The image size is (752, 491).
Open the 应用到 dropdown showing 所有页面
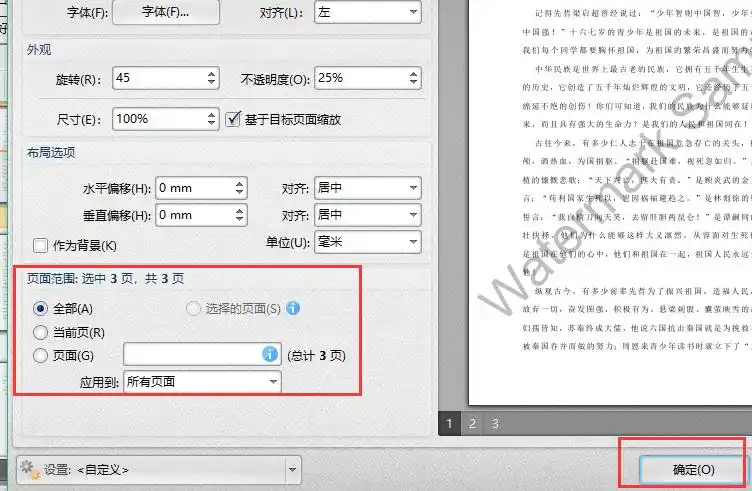(x=202, y=382)
